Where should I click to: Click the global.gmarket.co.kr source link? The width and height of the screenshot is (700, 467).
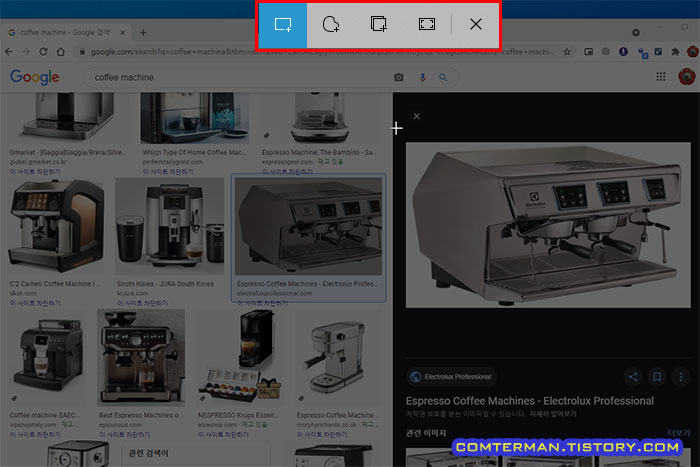tap(38, 162)
